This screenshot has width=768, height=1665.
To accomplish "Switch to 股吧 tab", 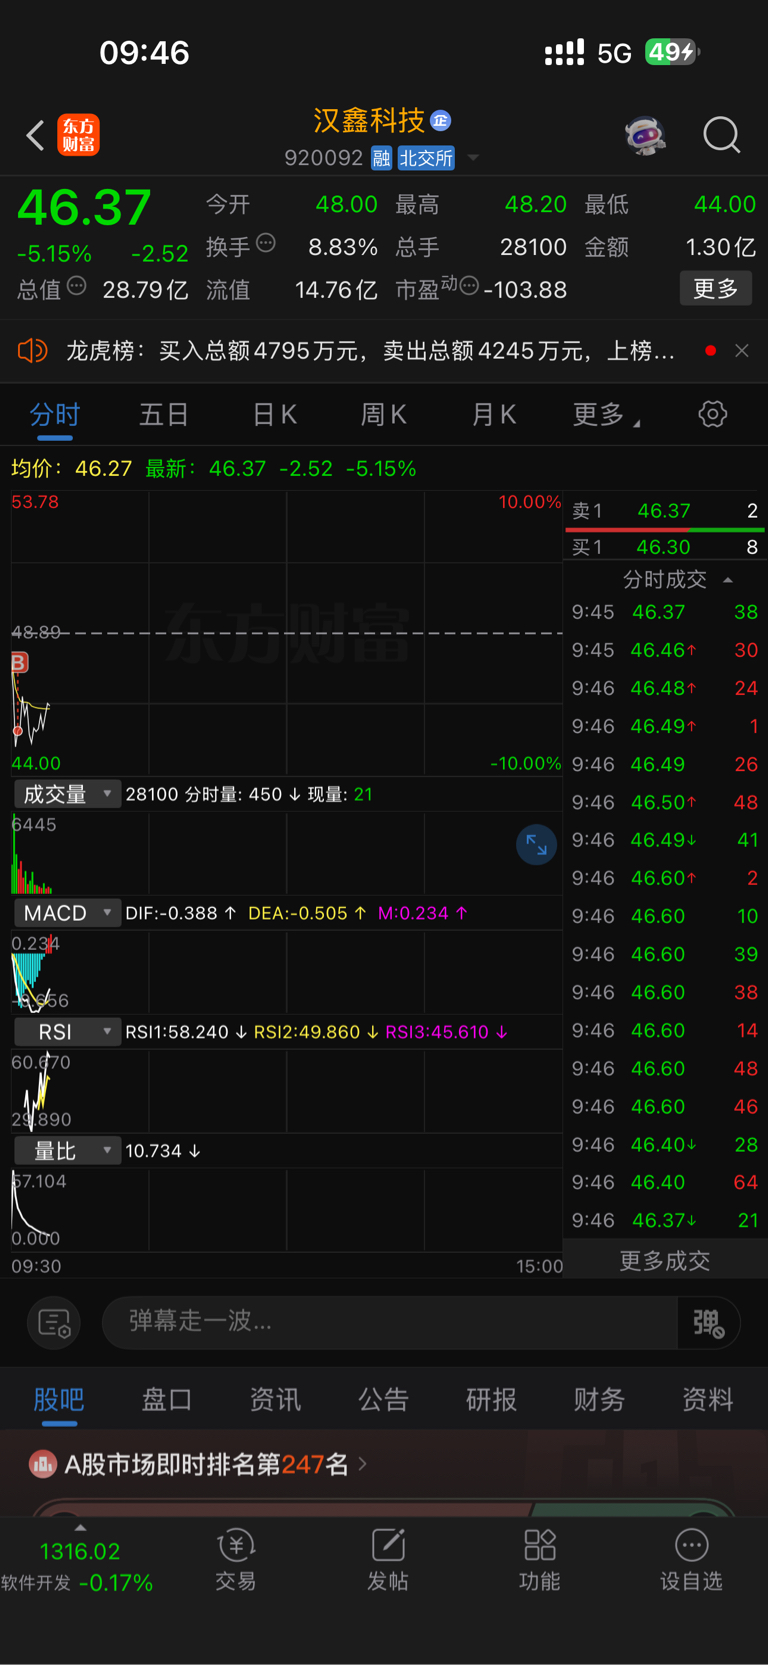I will (x=59, y=1399).
